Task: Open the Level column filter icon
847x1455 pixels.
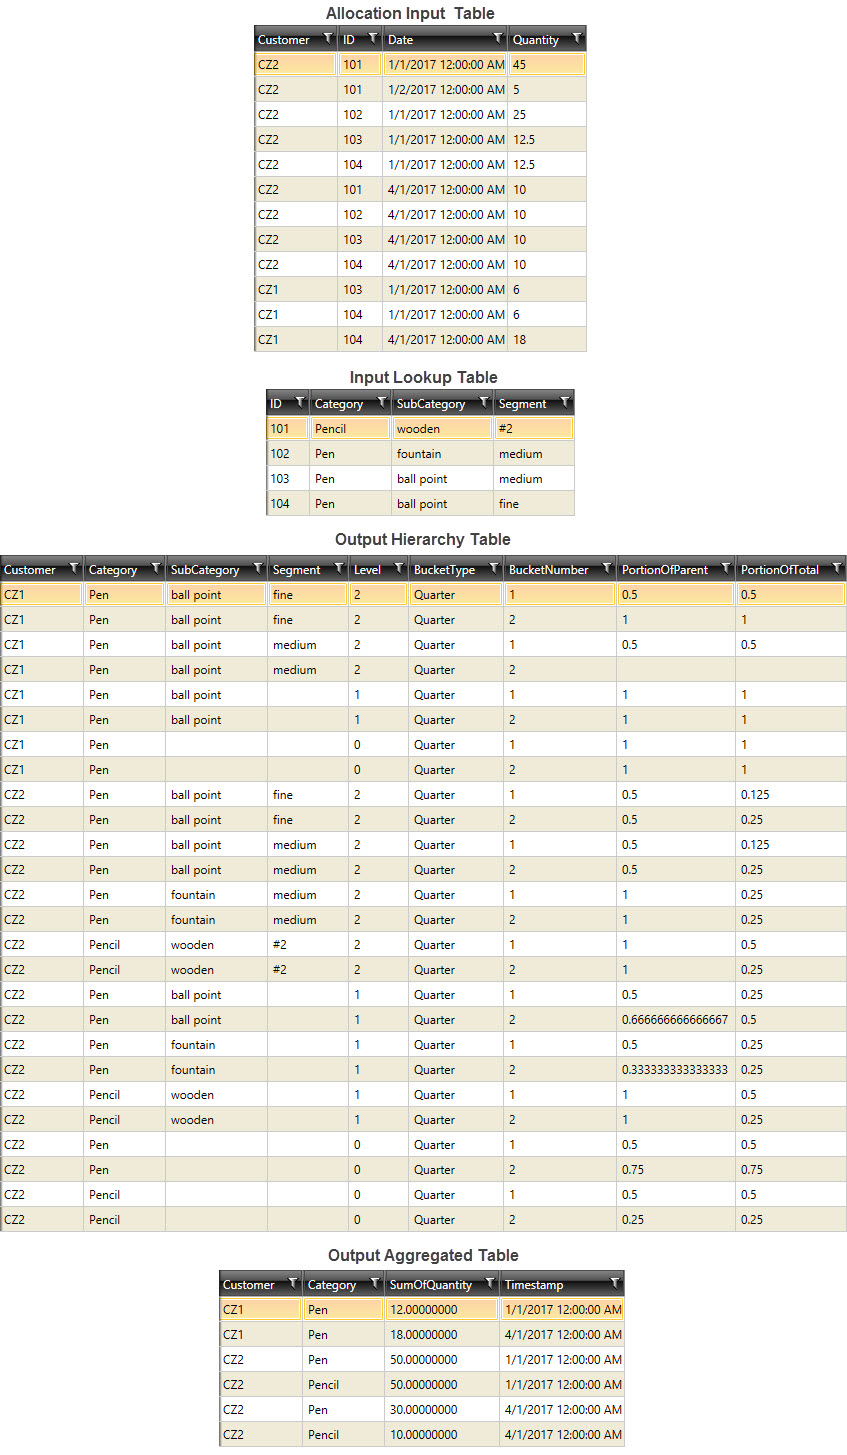Action: (x=398, y=569)
